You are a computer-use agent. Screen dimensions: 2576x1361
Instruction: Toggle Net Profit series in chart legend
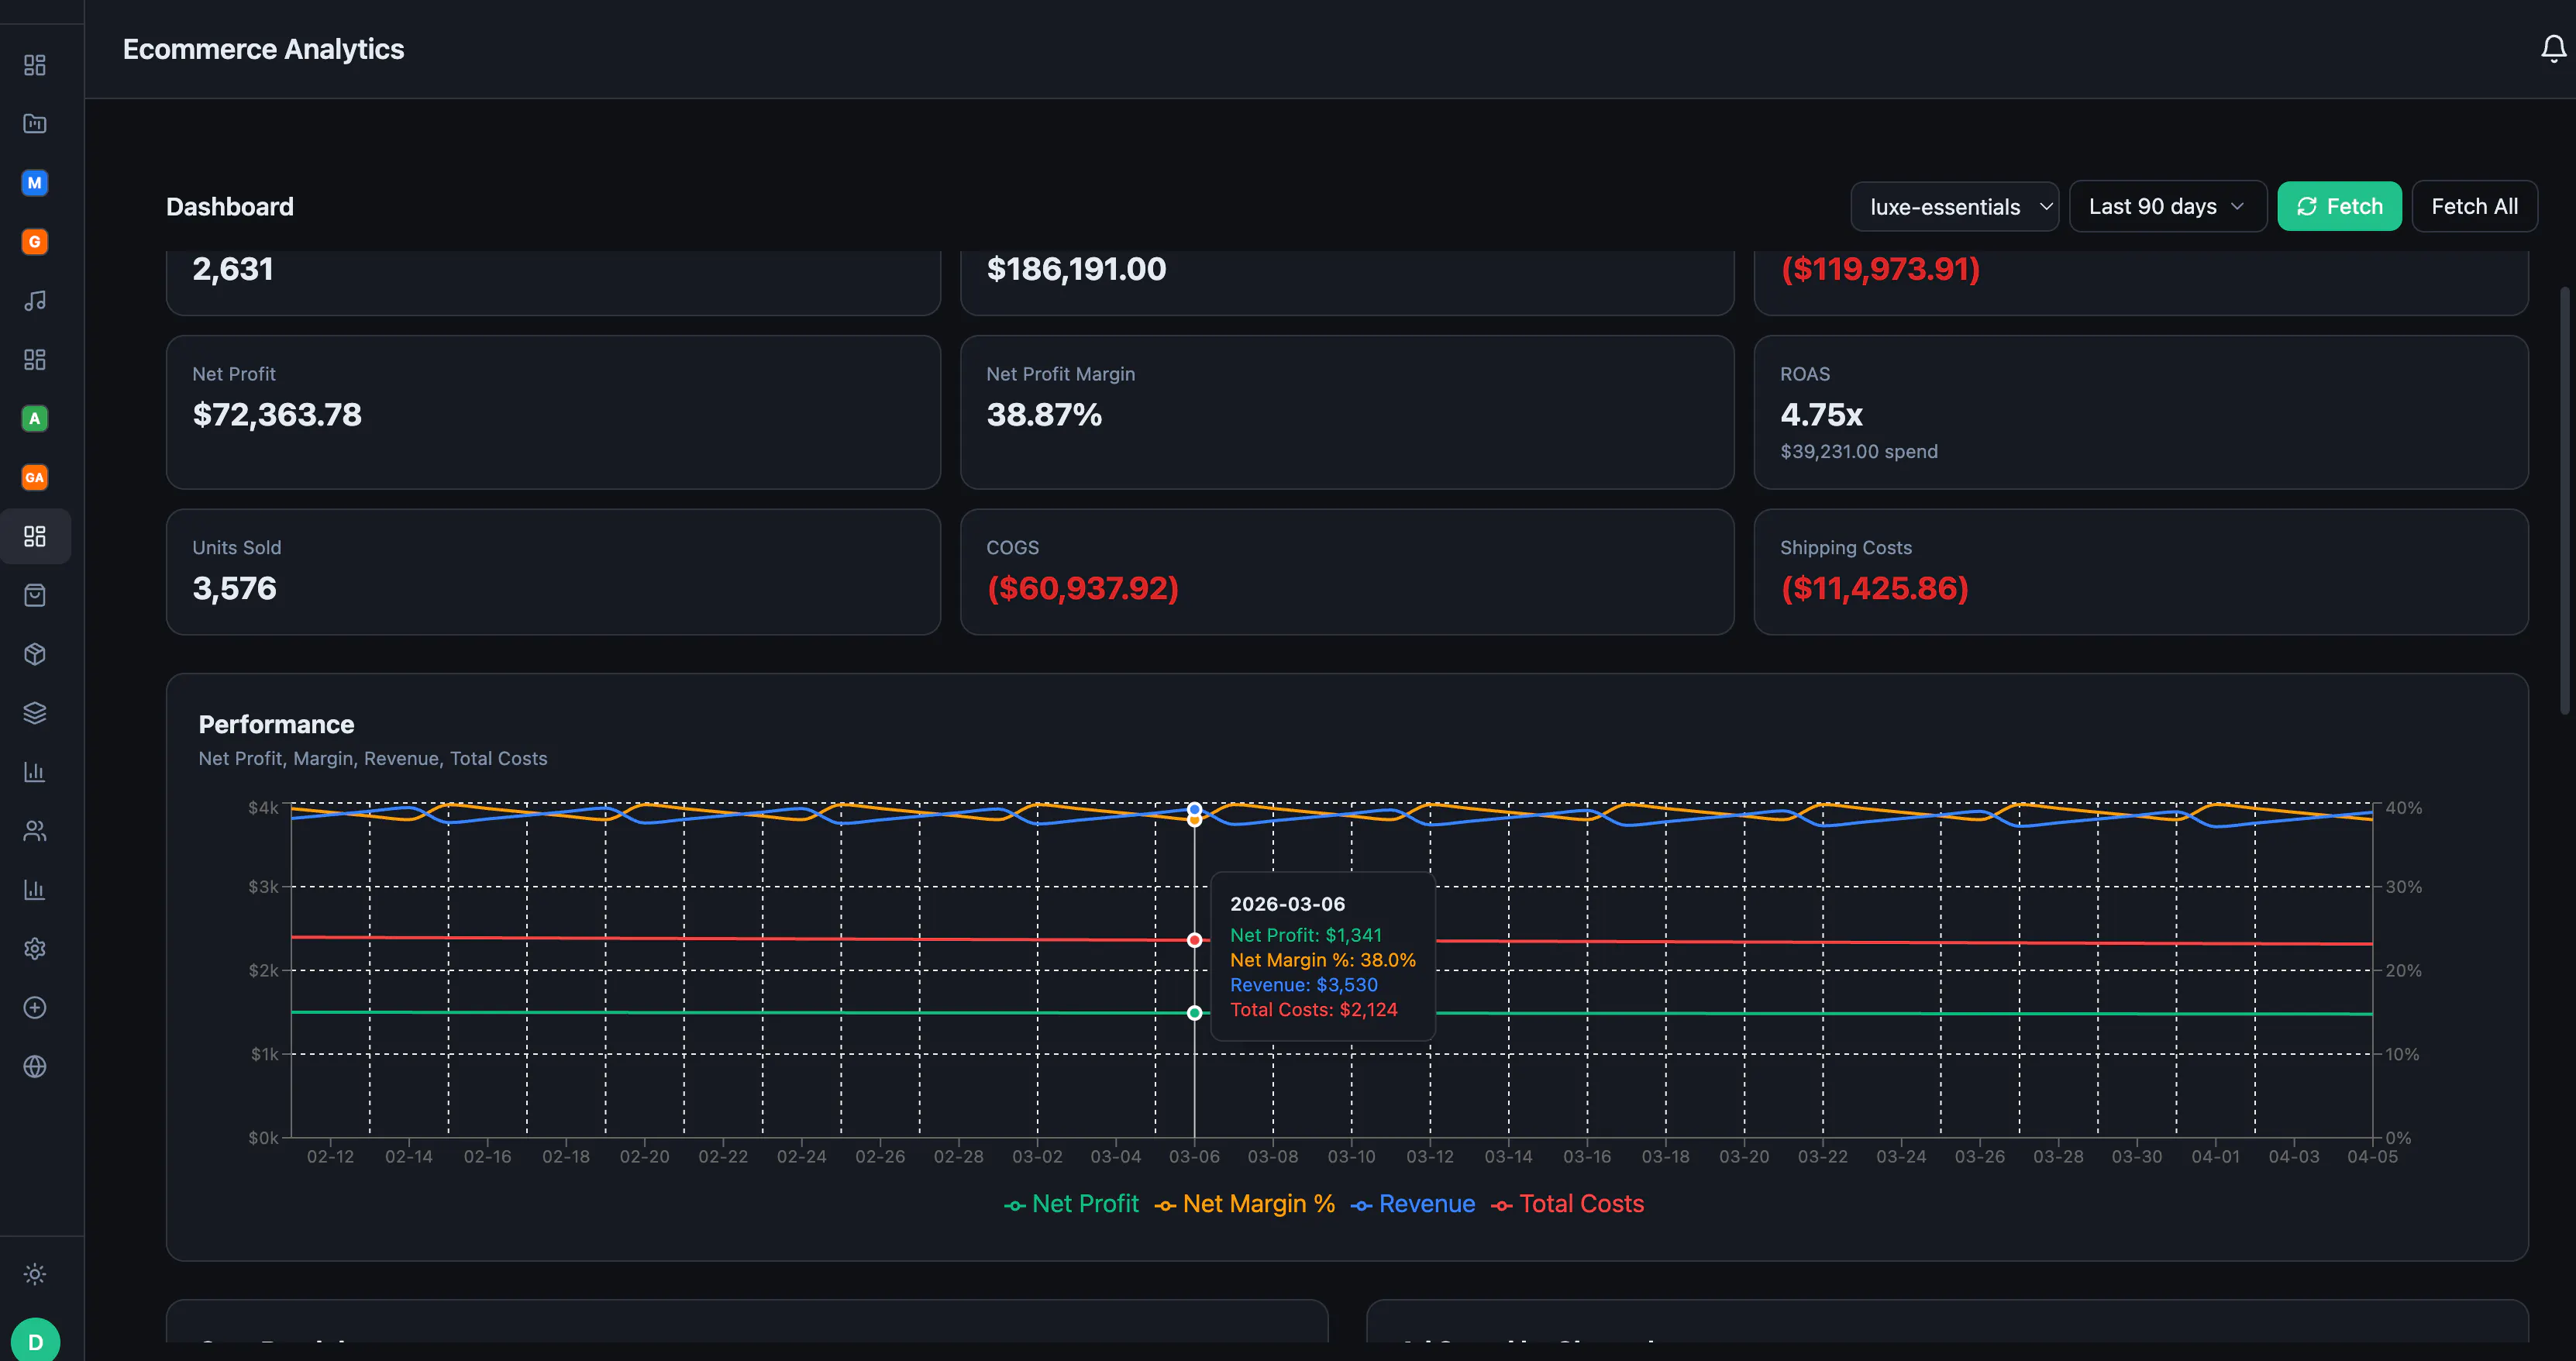click(1071, 1204)
